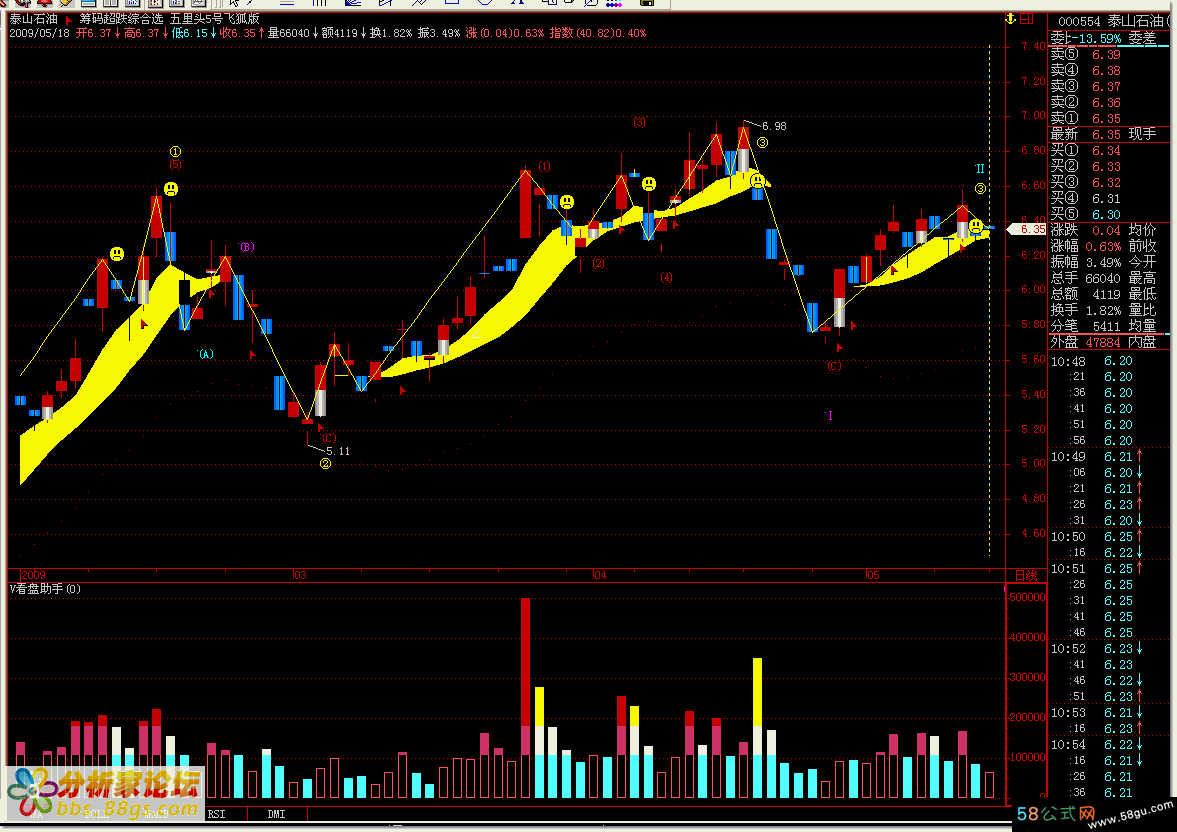Select the 买⑤ 6.30 bid row
This screenshot has width=1177, height=832.
pyautogui.click(x=1109, y=214)
